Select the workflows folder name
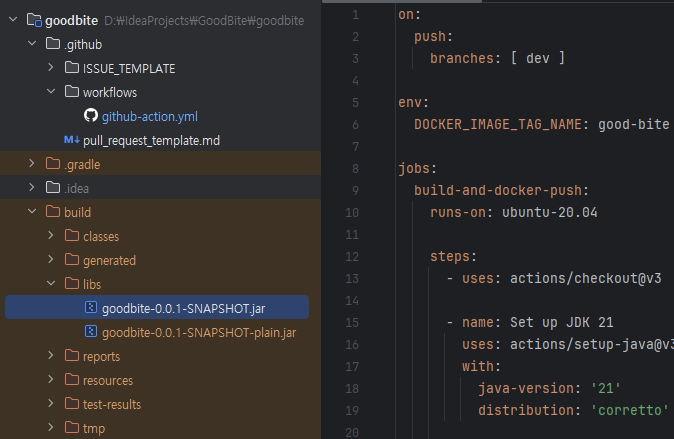The image size is (674, 439). (x=110, y=92)
